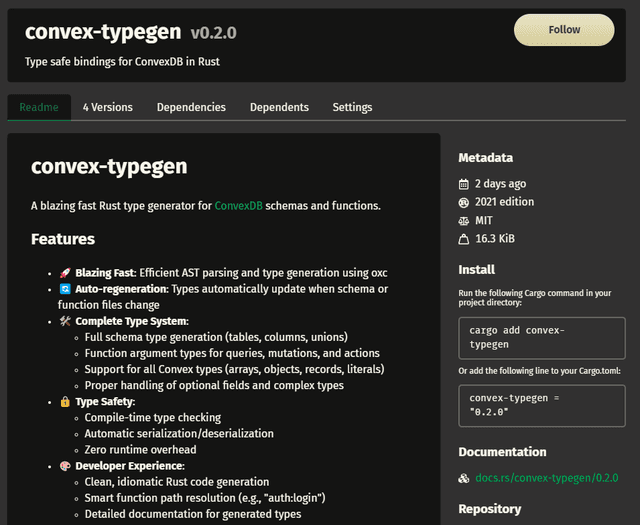Click the convex-typegen readme heading
The width and height of the screenshot is (640, 525).
pos(109,167)
